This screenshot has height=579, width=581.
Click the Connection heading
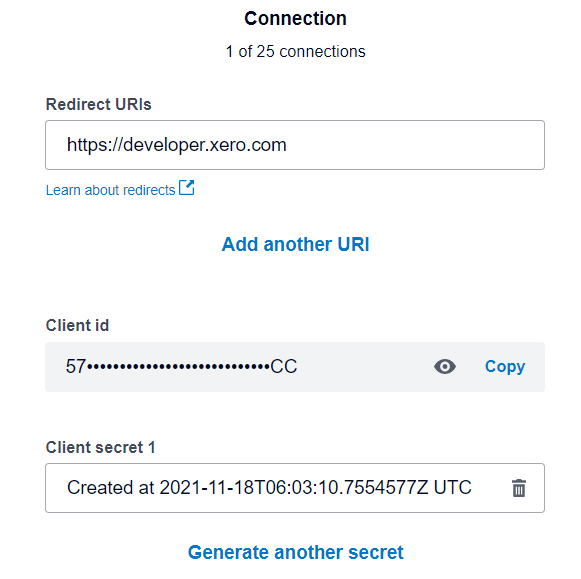295,19
